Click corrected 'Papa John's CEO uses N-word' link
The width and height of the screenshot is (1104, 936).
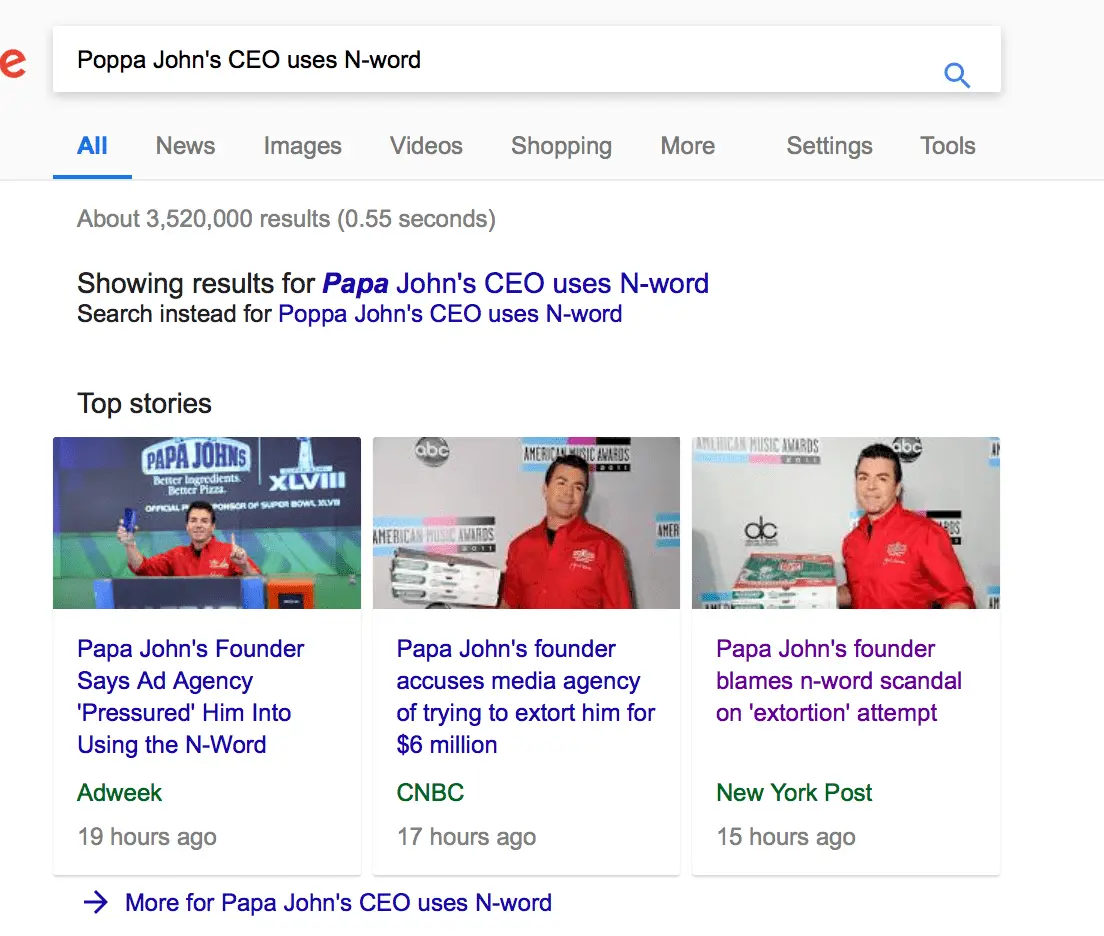[x=515, y=283]
